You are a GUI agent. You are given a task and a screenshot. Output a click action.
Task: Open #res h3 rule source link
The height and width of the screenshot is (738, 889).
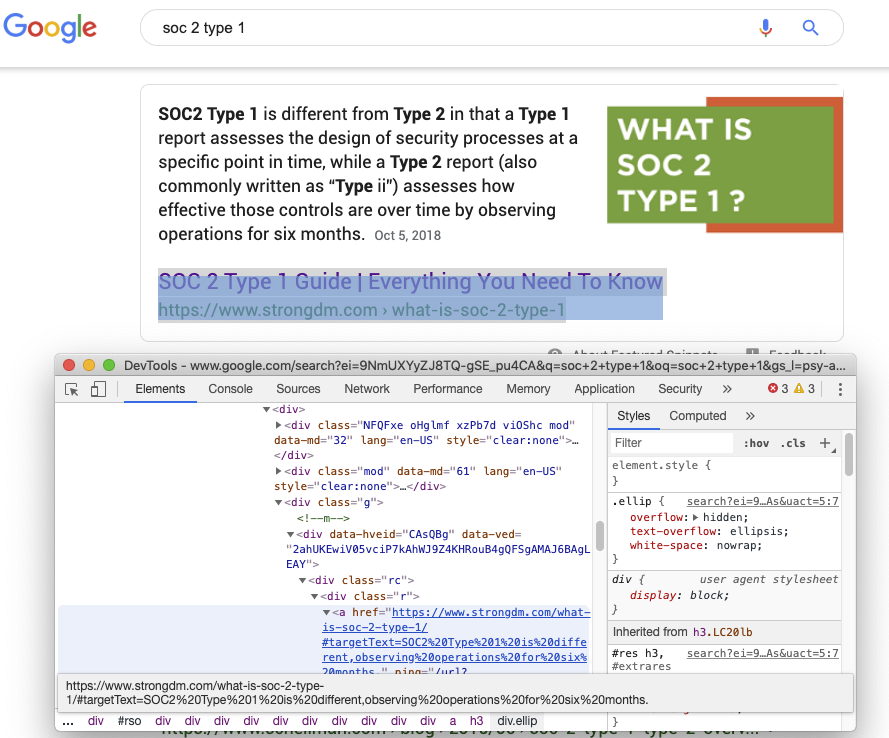(x=763, y=653)
